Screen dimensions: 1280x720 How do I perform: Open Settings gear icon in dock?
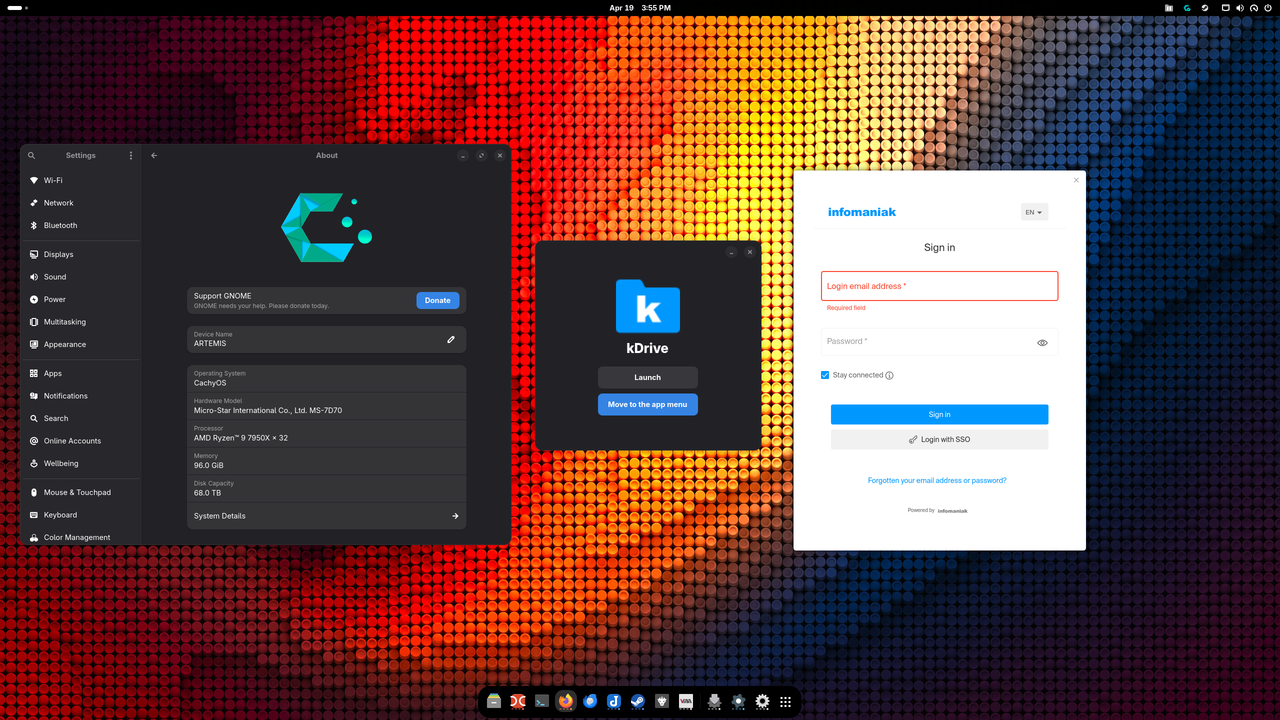point(762,702)
